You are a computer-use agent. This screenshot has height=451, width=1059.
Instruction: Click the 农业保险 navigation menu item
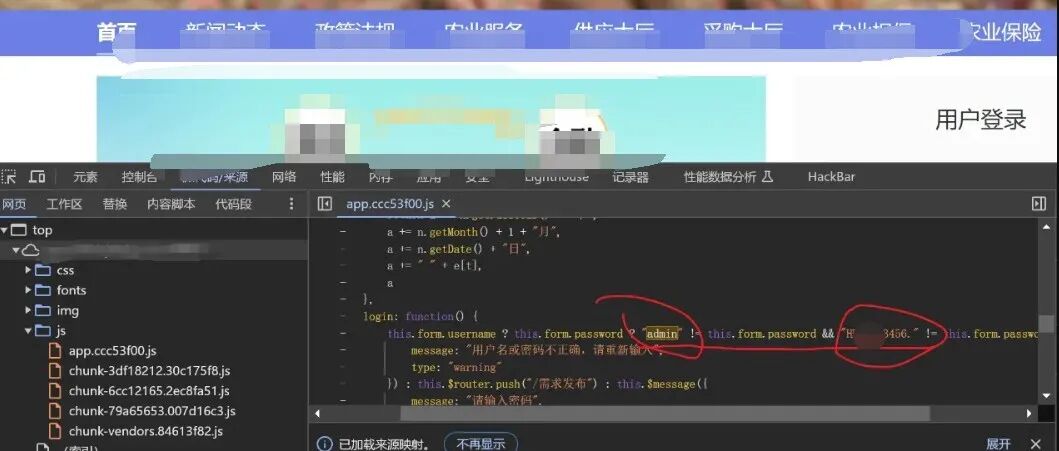1004,31
